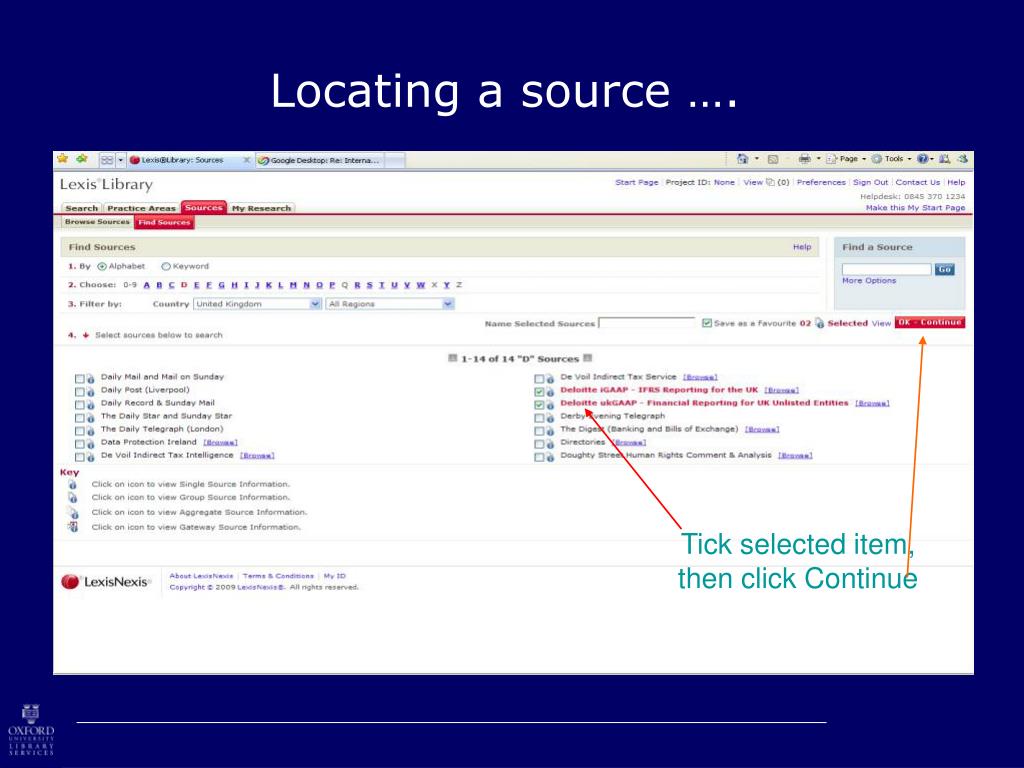Image resolution: width=1024 pixels, height=768 pixels.
Task: Select the Alphabet radio button
Action: pos(102,266)
